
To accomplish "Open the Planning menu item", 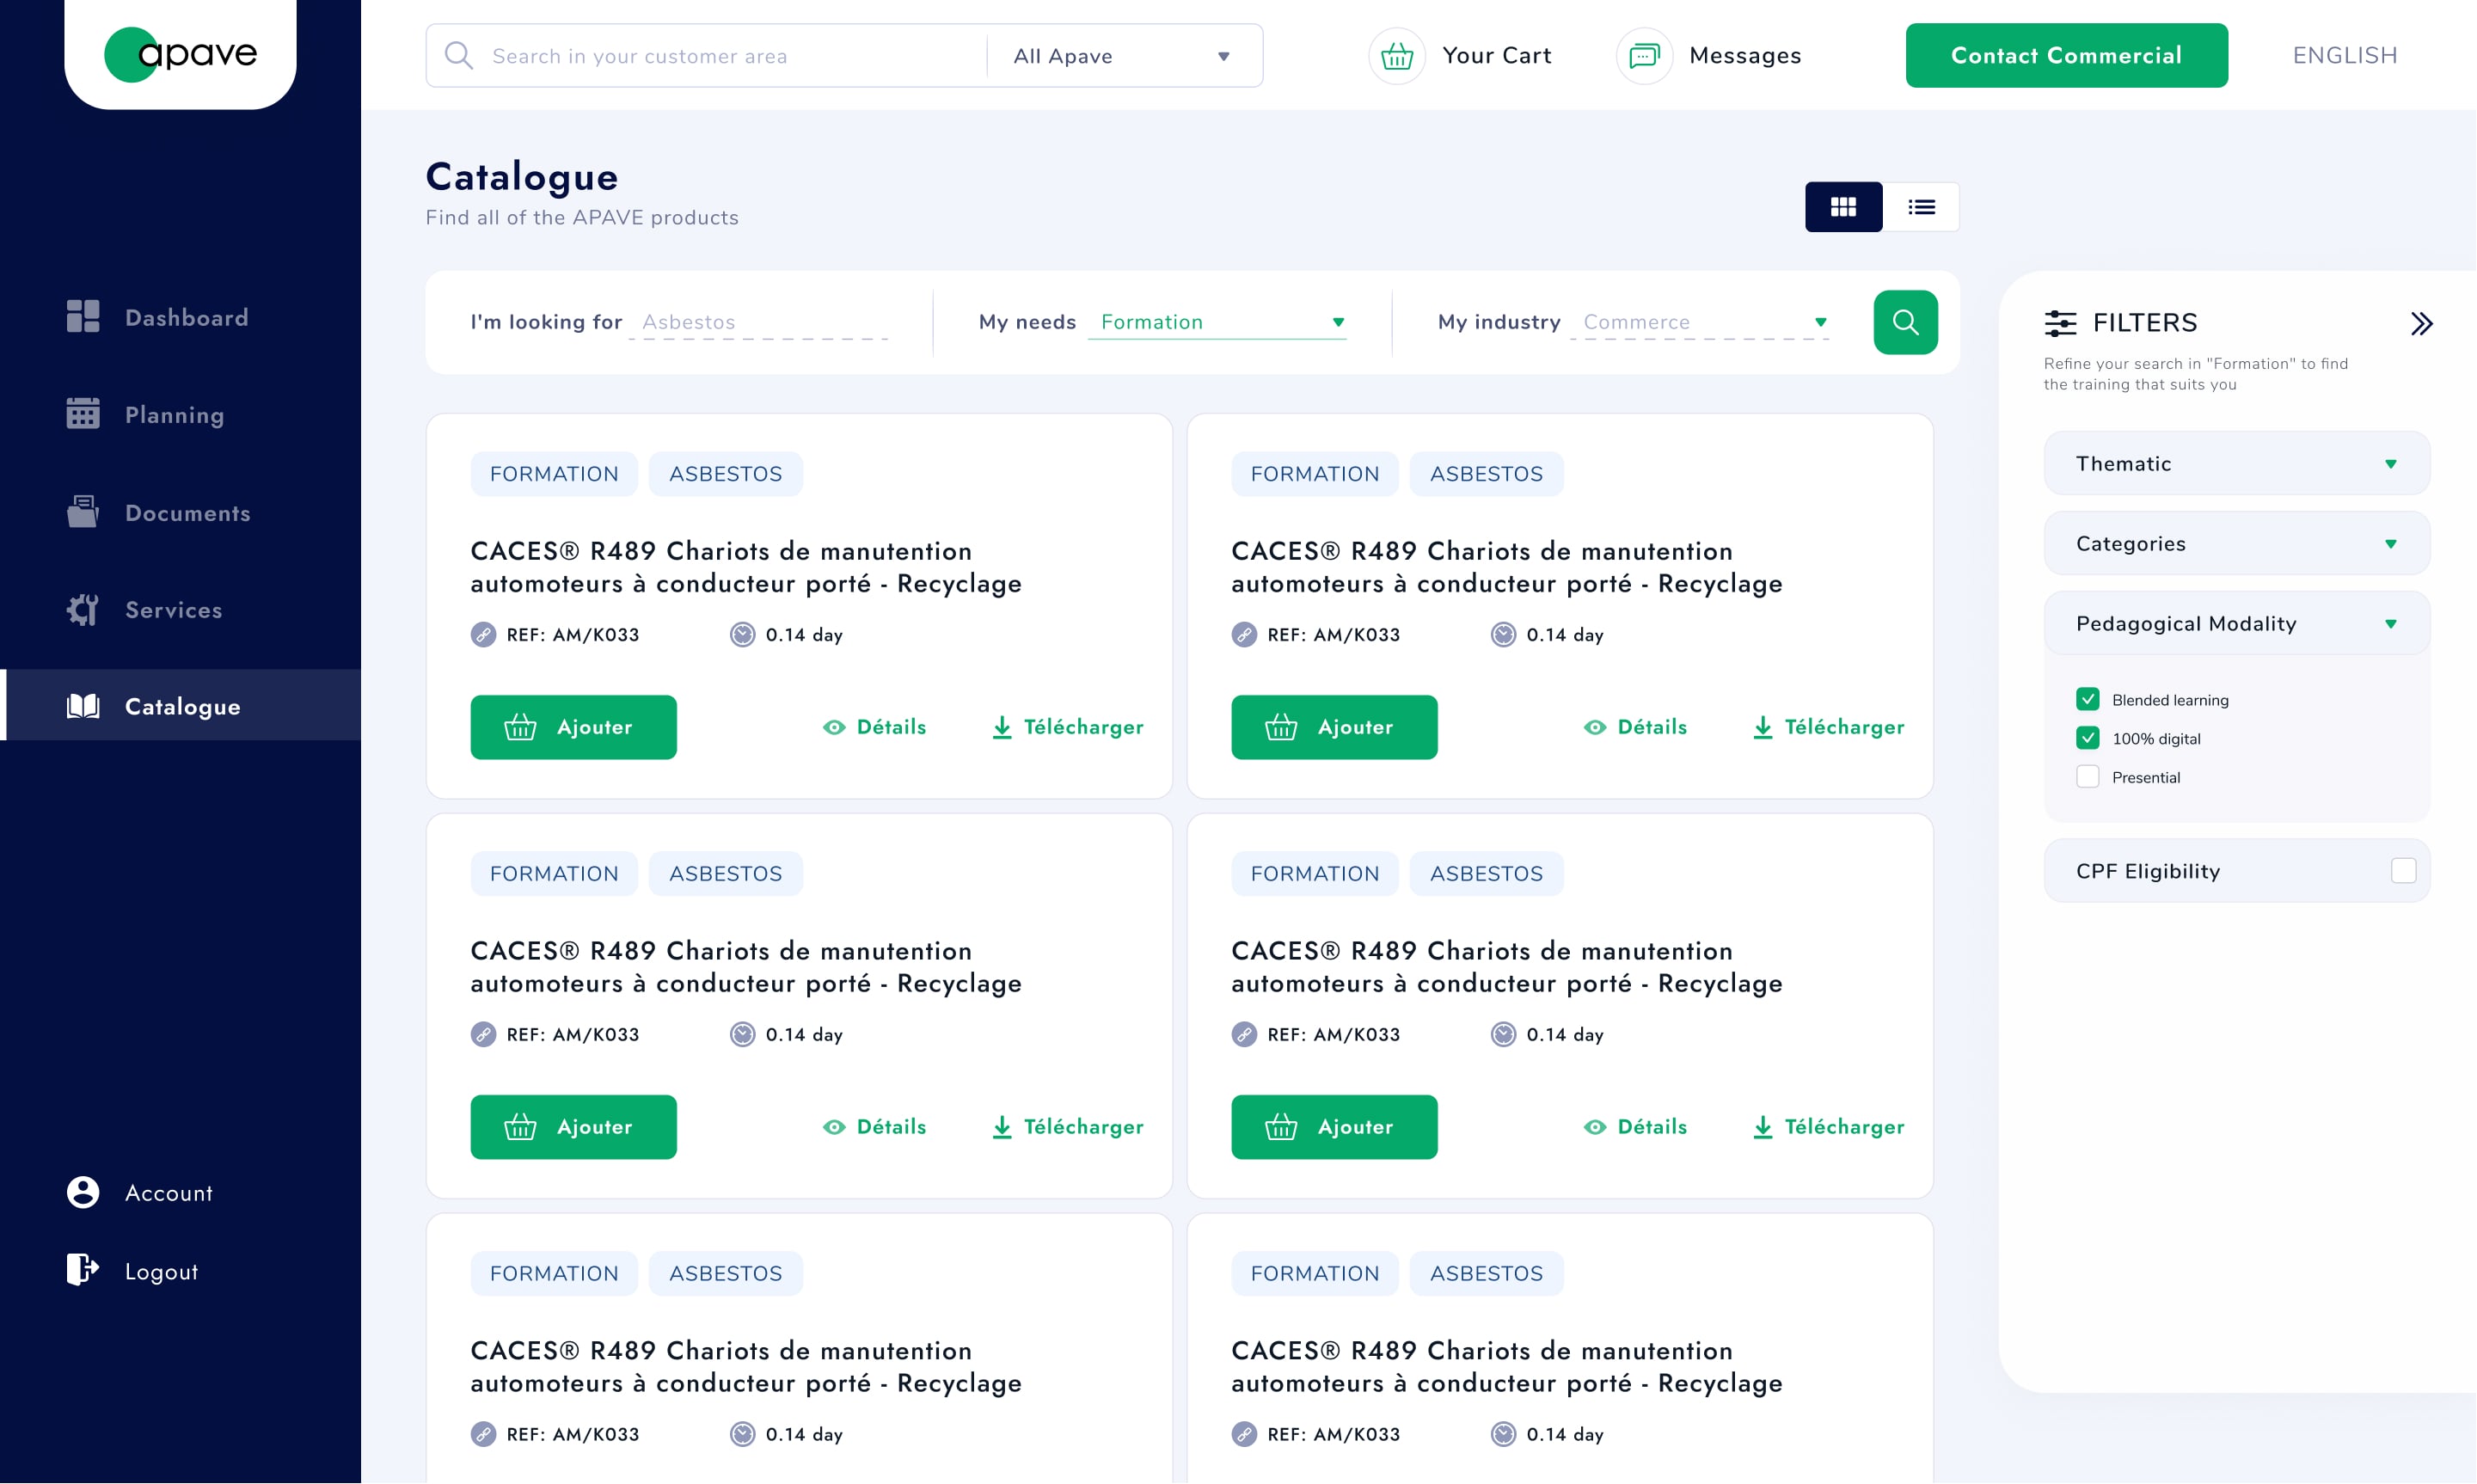I will point(180,414).
